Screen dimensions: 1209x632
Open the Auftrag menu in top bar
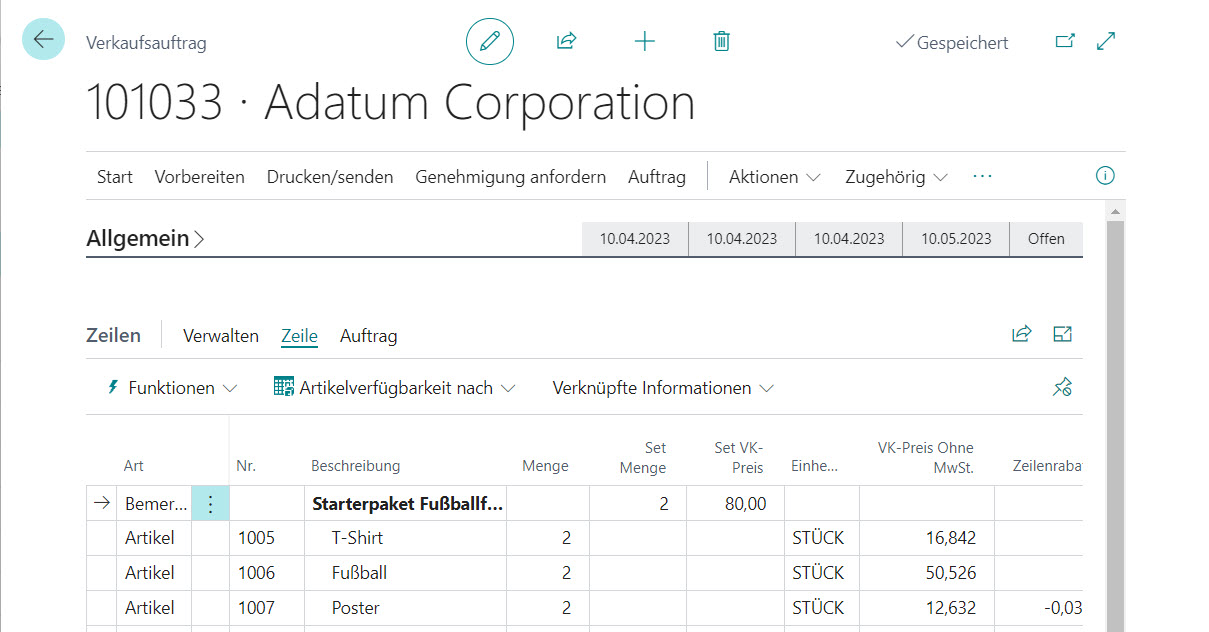point(657,177)
